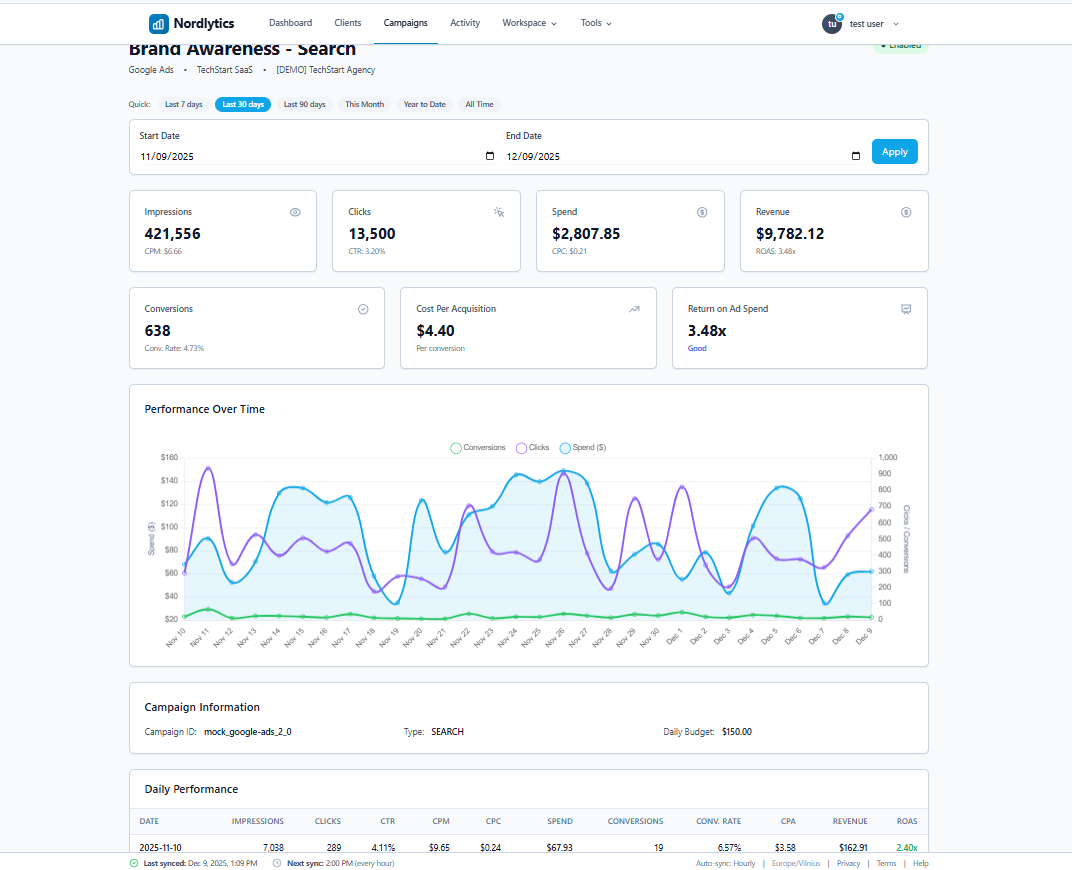Select the Last 7 days quick filter
1072x870 pixels.
point(183,104)
